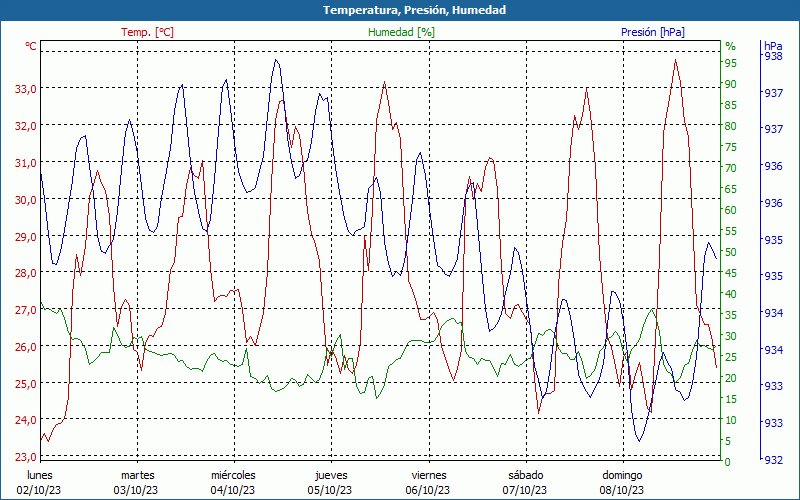Click the date label '07/10/23'

(525, 490)
